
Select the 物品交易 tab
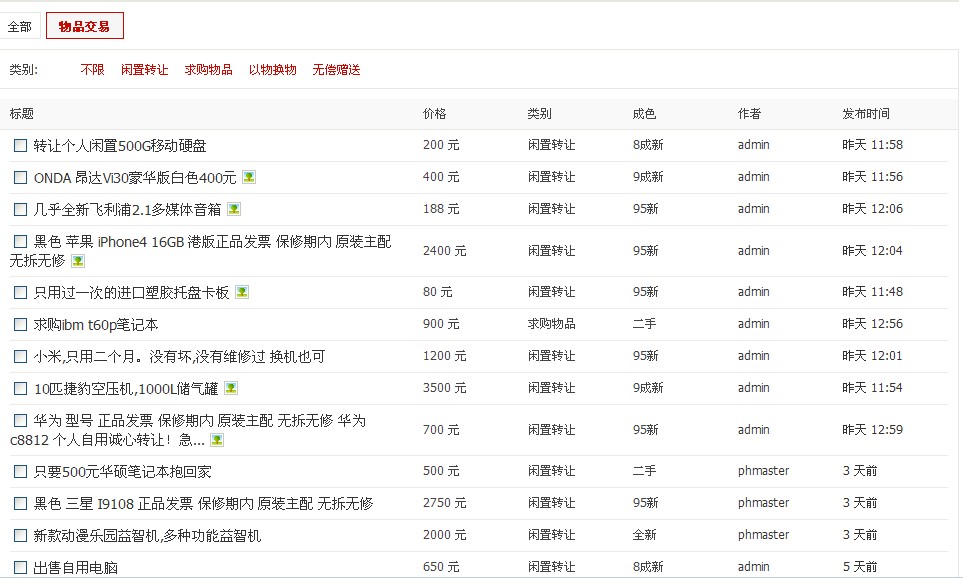click(x=85, y=26)
